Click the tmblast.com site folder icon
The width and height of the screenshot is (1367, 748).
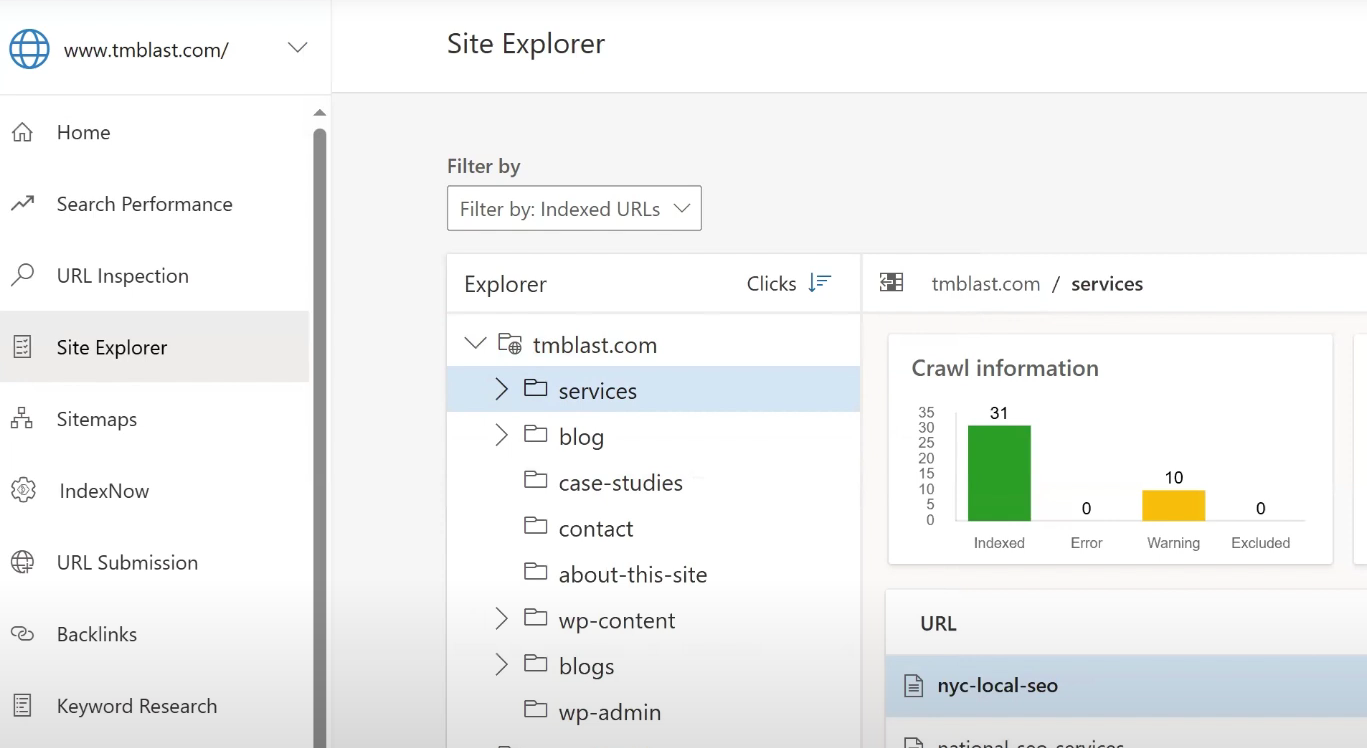(x=510, y=344)
